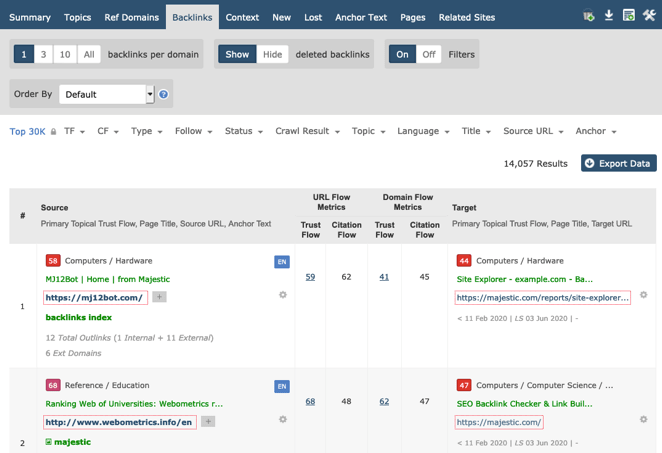Click the create report icon
Screen dimensions: 662x453
pos(629,16)
